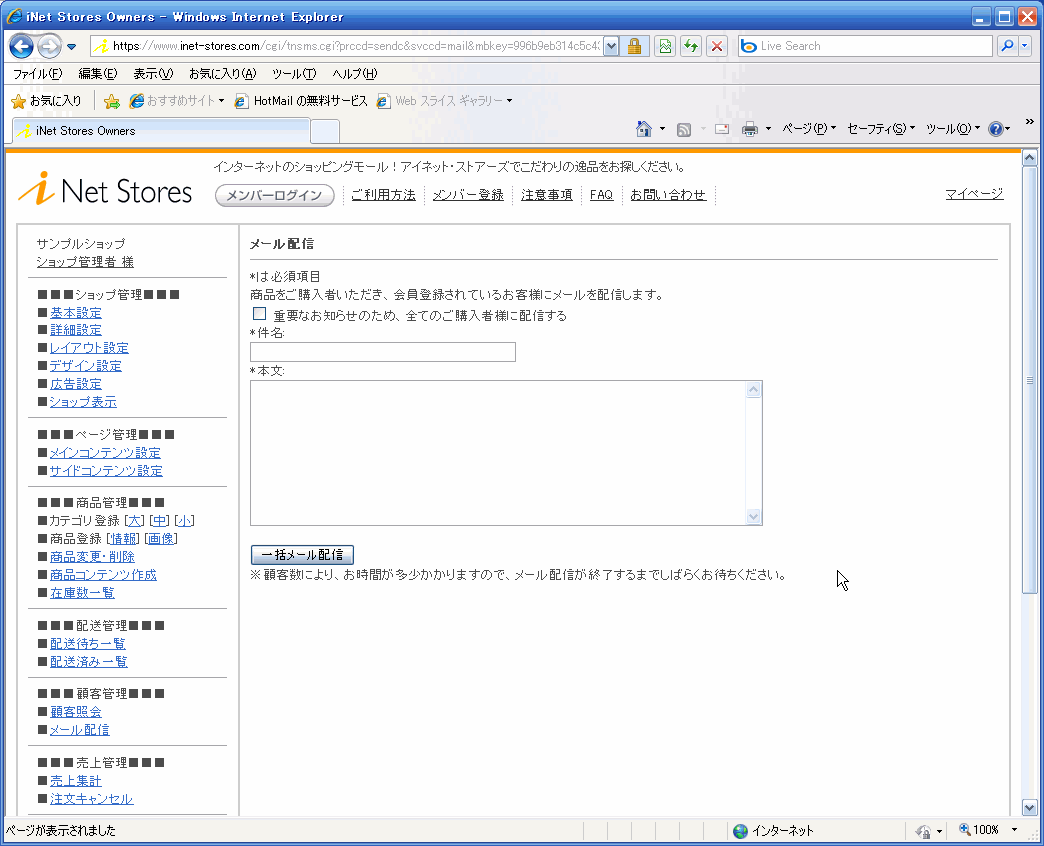Viewport: 1044px width, 846px height.
Task: Click the 一括メール配信 button
Action: 302,555
